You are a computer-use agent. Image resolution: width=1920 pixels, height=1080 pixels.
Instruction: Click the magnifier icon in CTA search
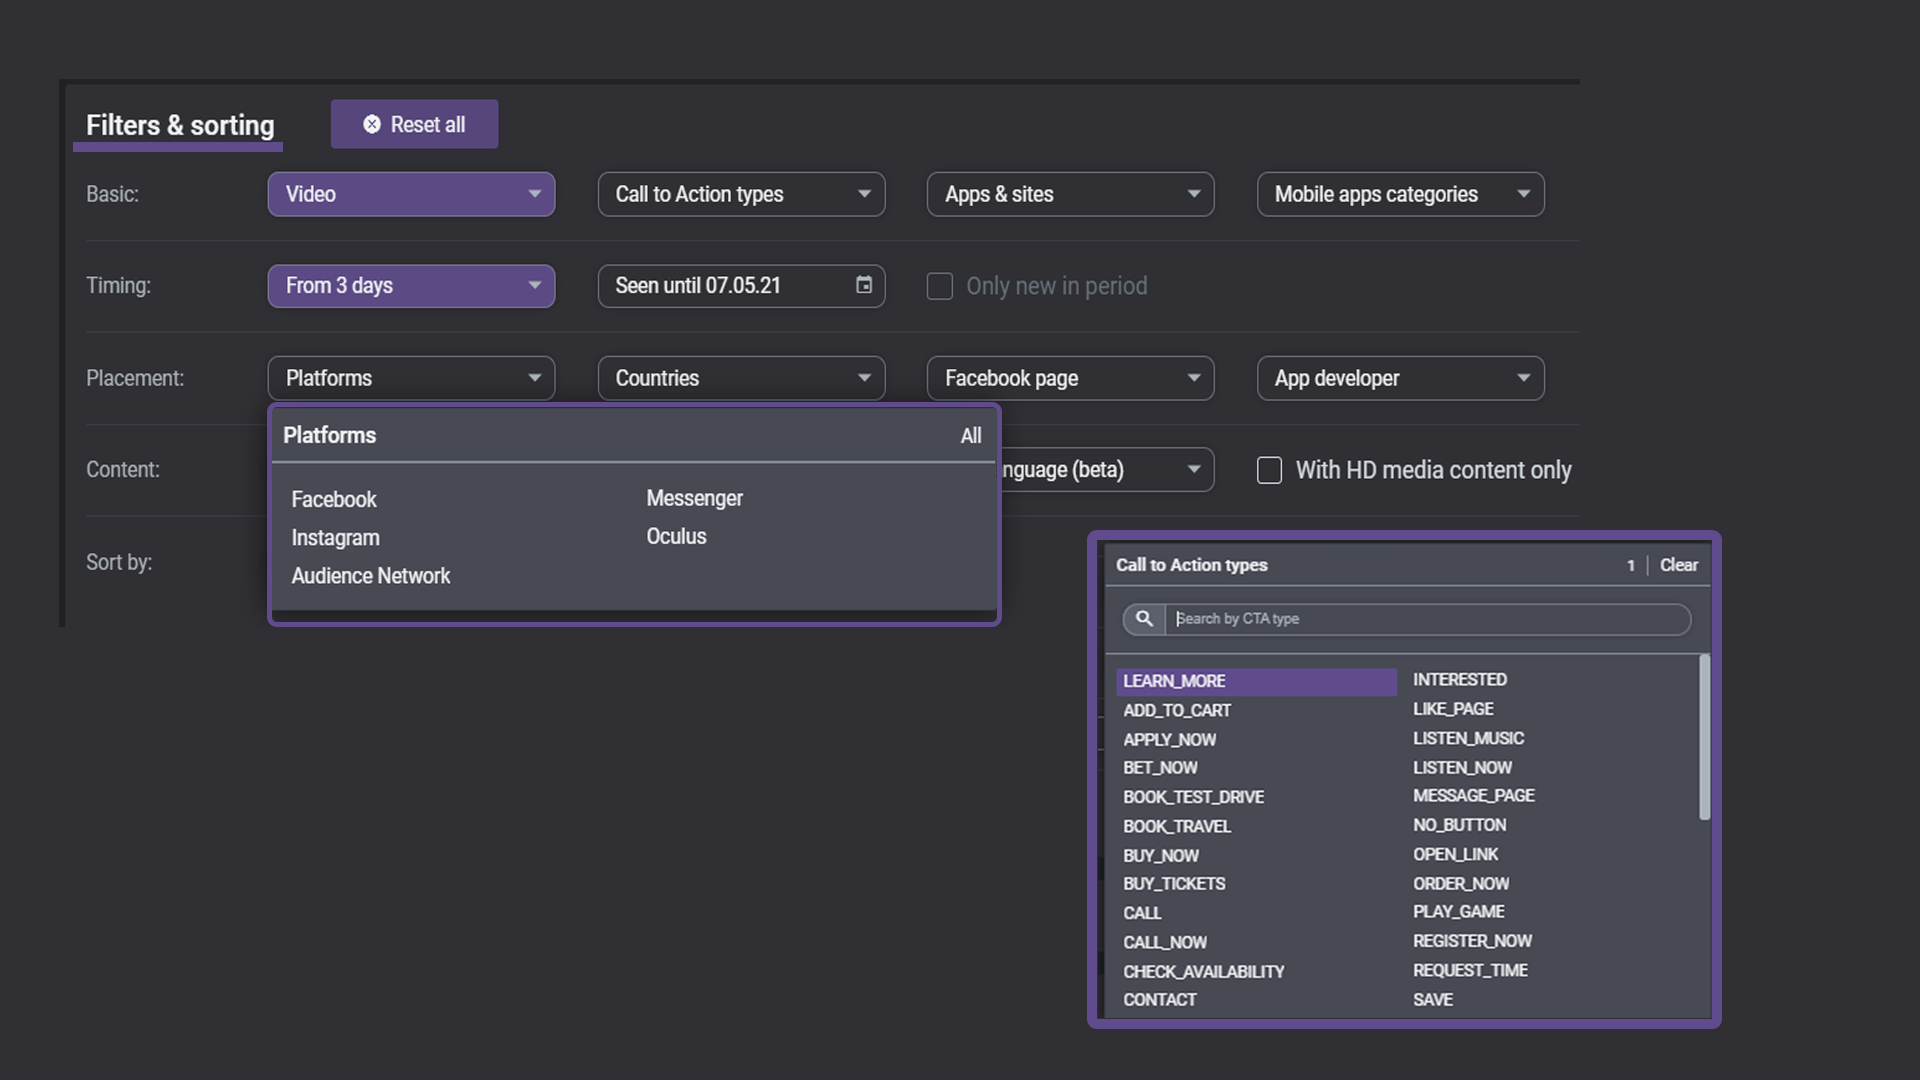1144,619
